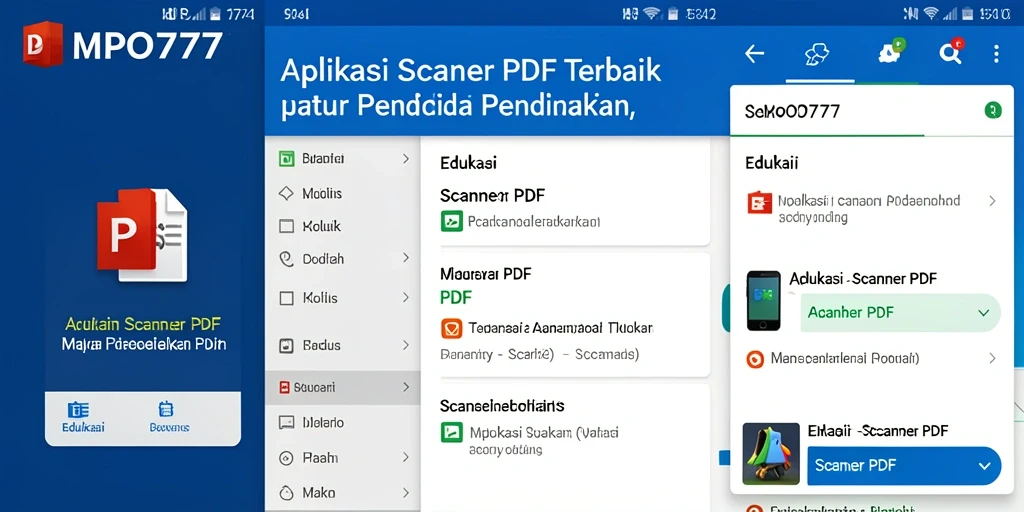This screenshot has height=512, width=1024.
Task: Click the Edukaii heading in right panel
Action: coord(772,163)
